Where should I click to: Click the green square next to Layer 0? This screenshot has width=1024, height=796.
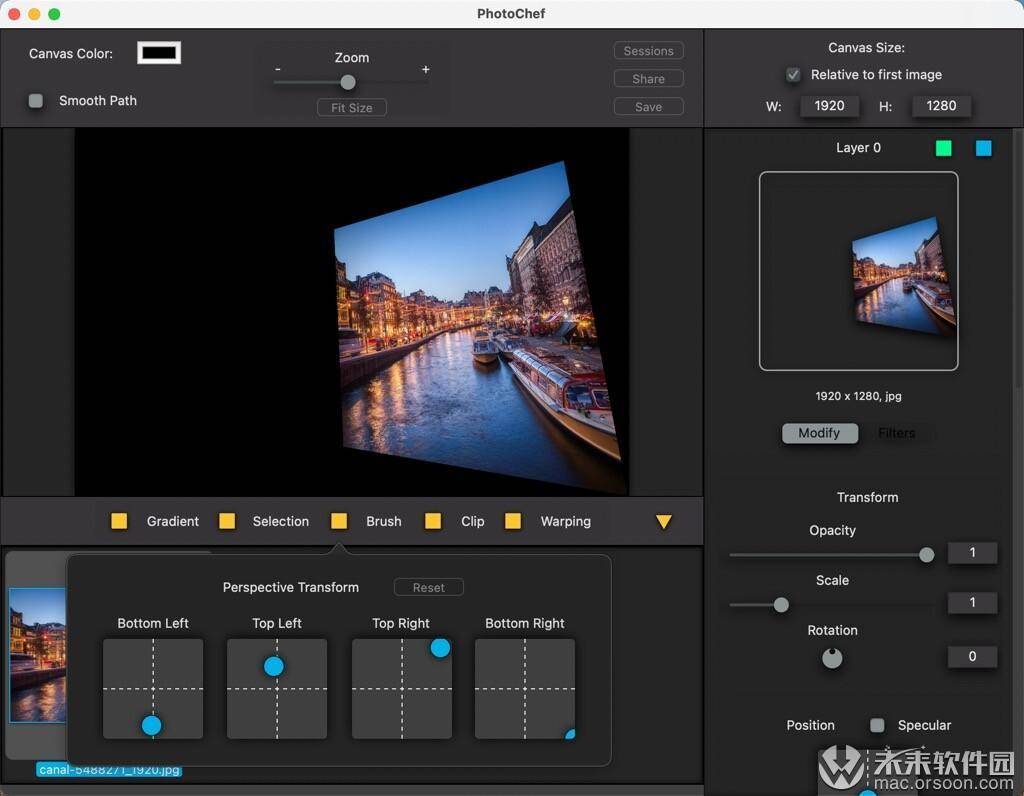[943, 148]
